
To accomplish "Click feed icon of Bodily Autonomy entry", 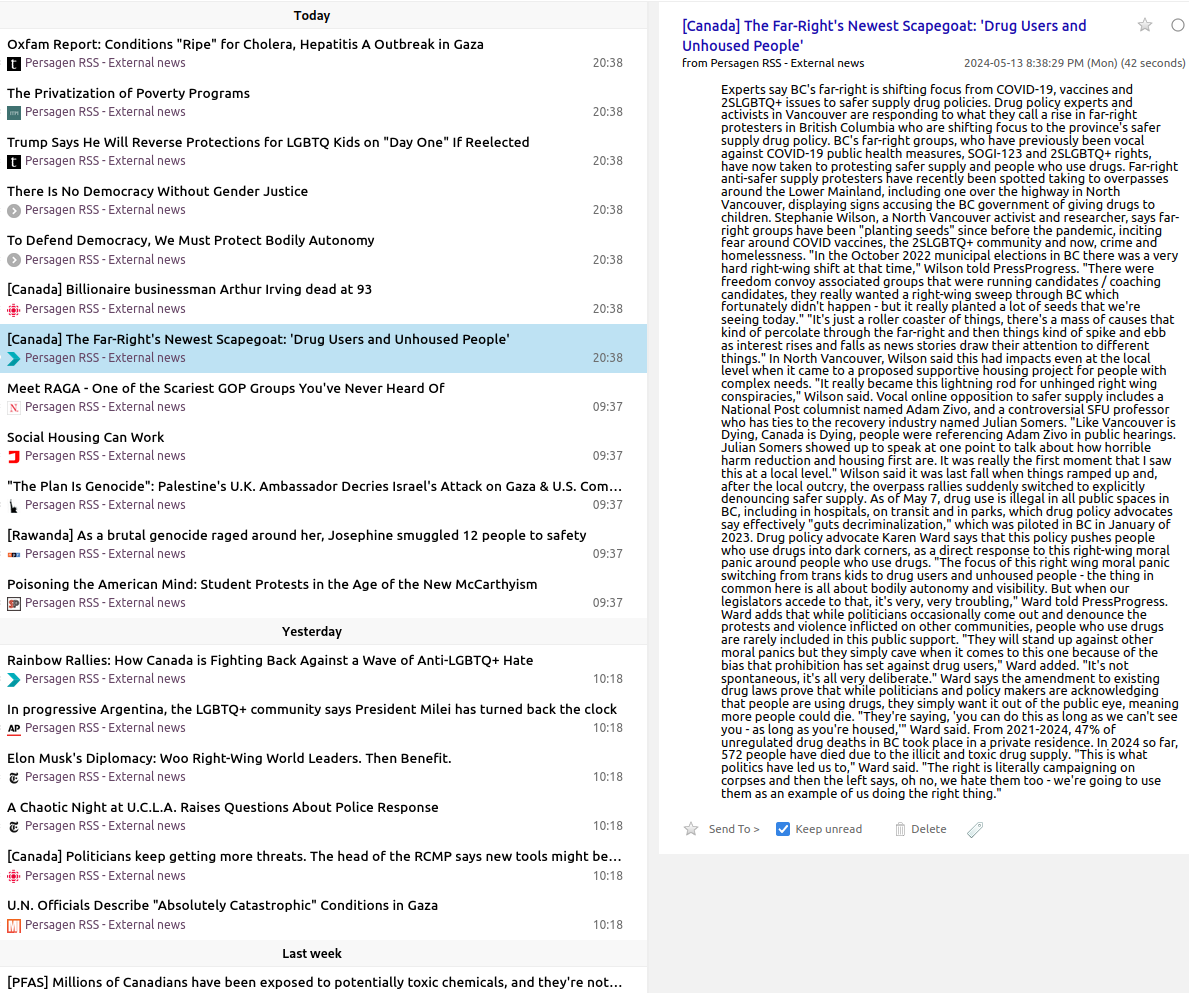I will coord(14,260).
